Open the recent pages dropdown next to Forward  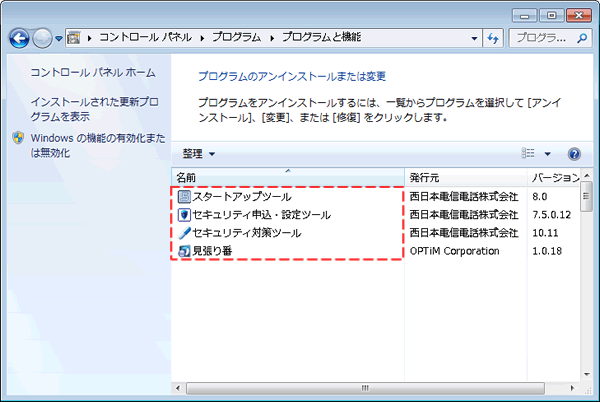pos(59,38)
